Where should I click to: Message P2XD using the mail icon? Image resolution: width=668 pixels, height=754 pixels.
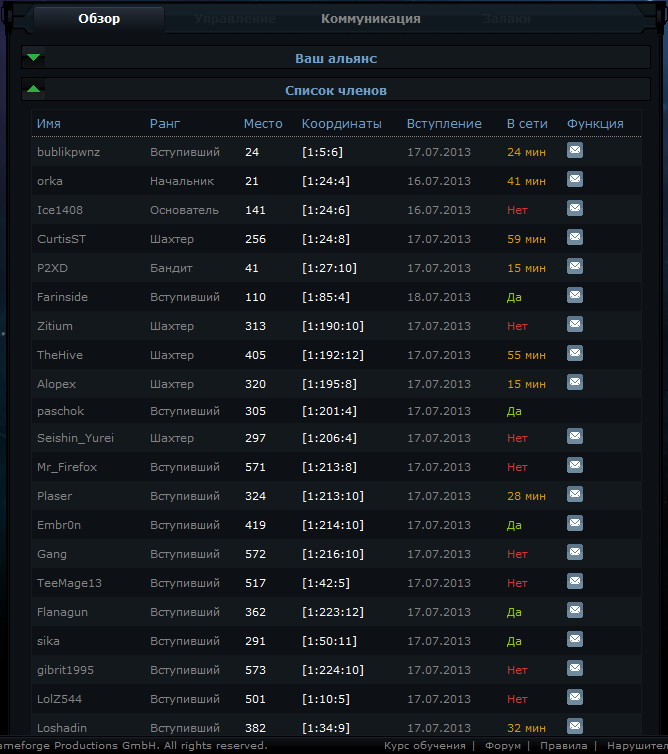pos(575,267)
